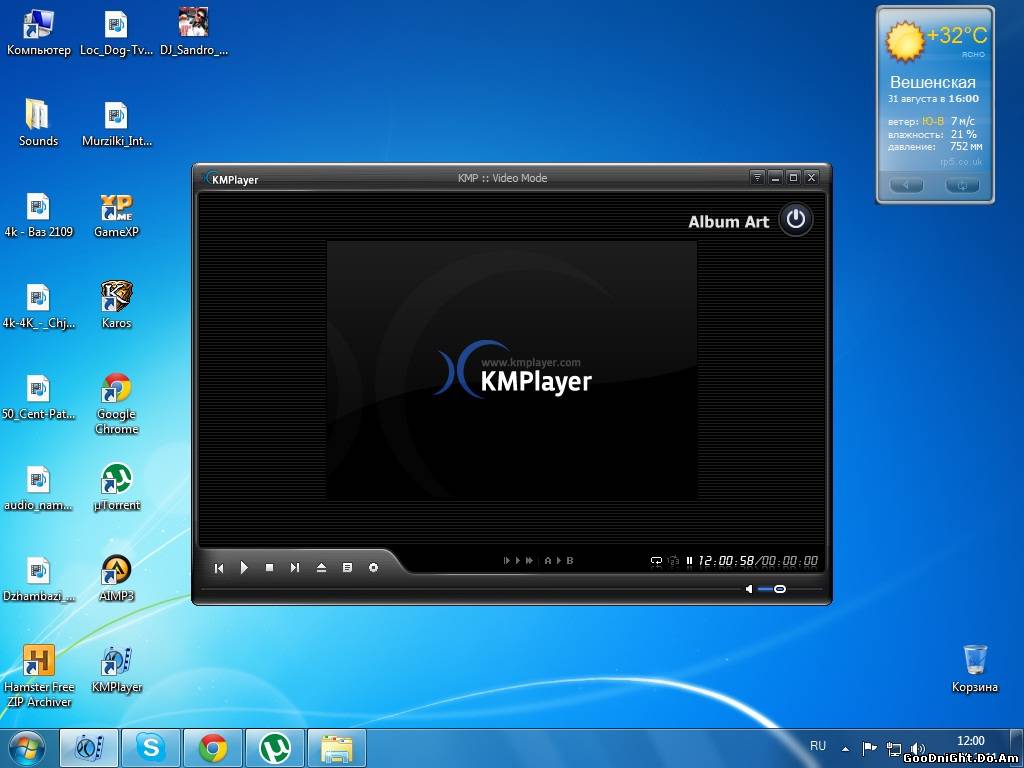The height and width of the screenshot is (768, 1024).
Task: Open the KMPlayer playlist editor icon
Action: 347,568
